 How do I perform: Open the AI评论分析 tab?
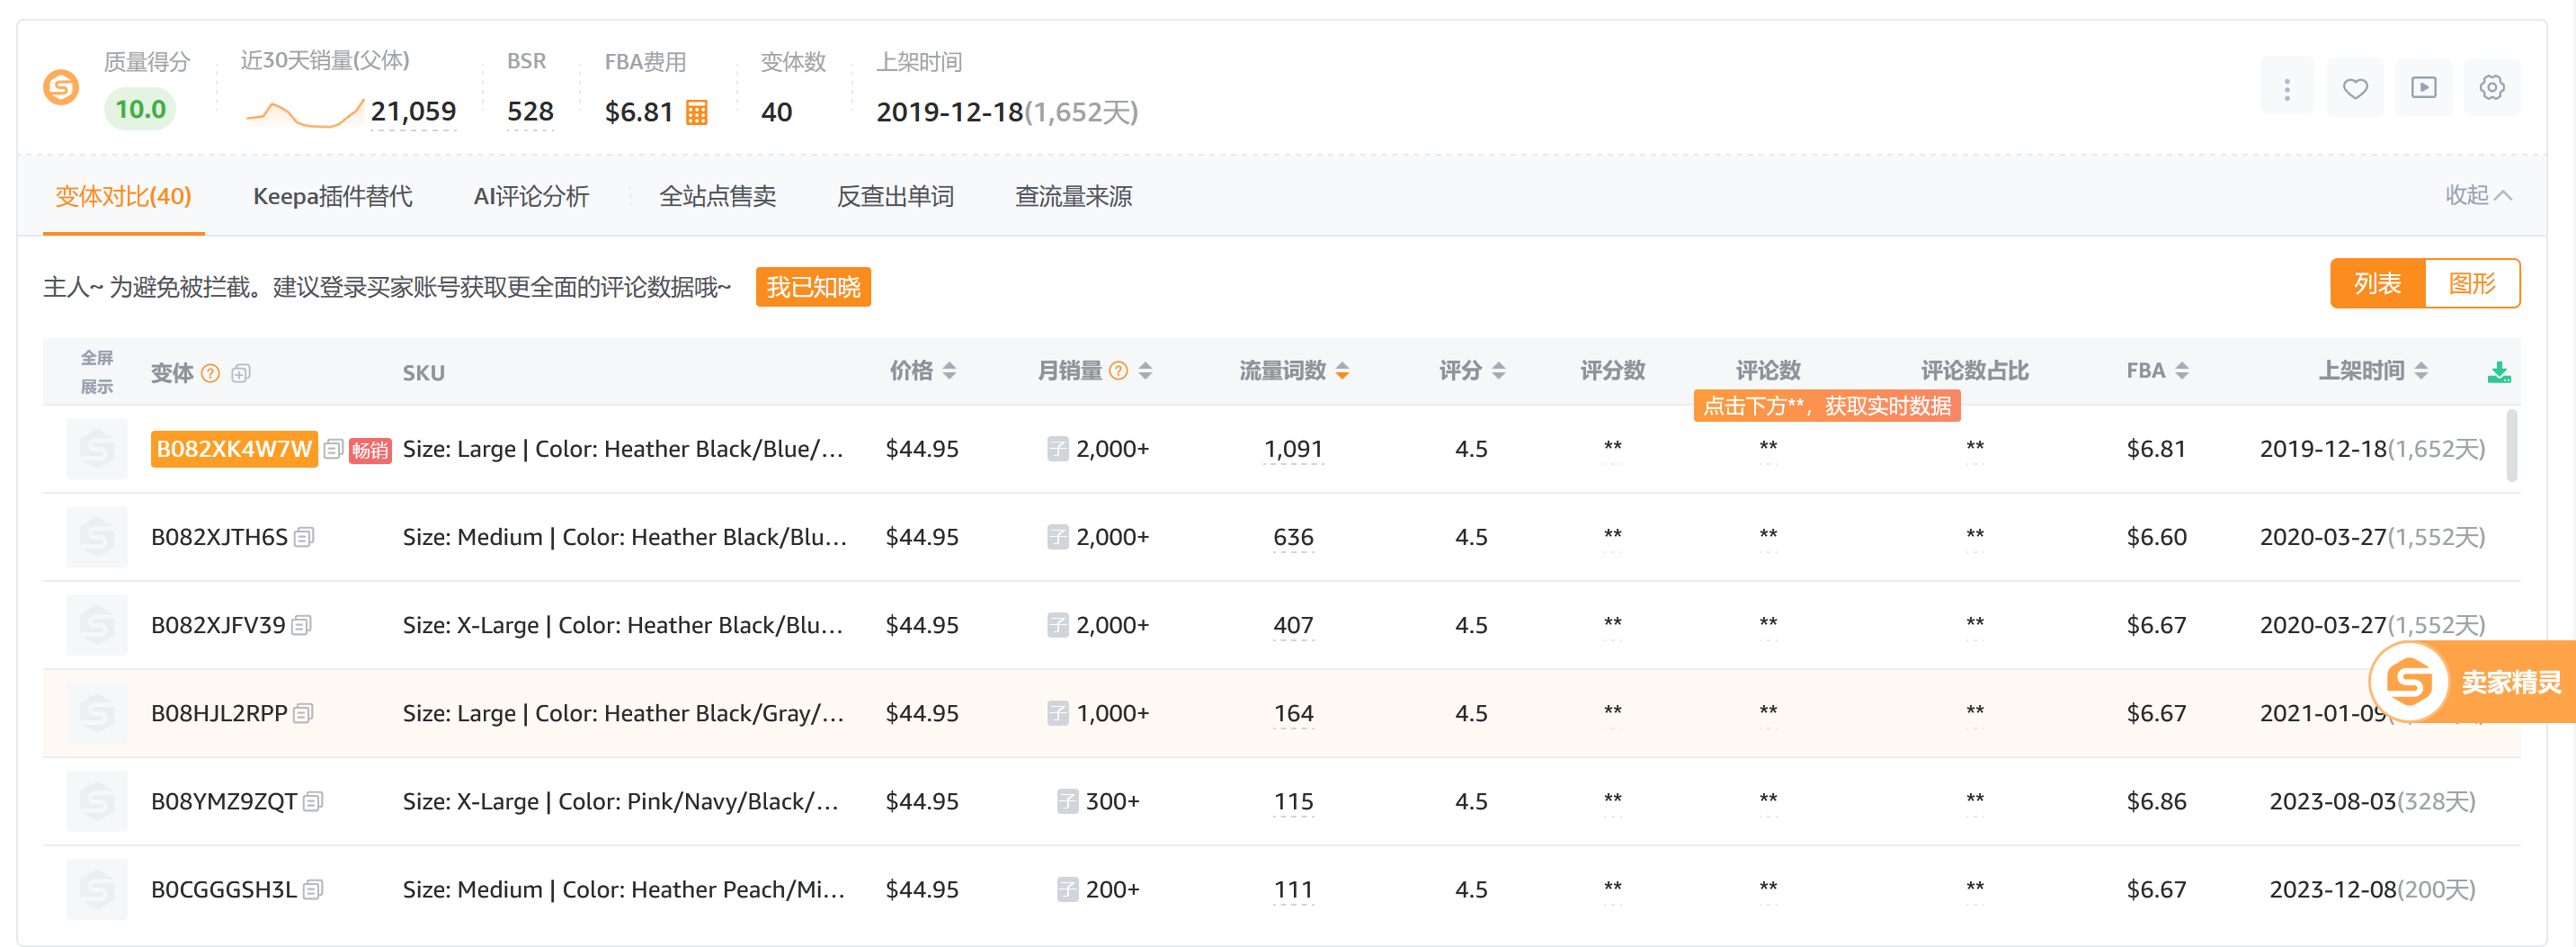point(531,196)
